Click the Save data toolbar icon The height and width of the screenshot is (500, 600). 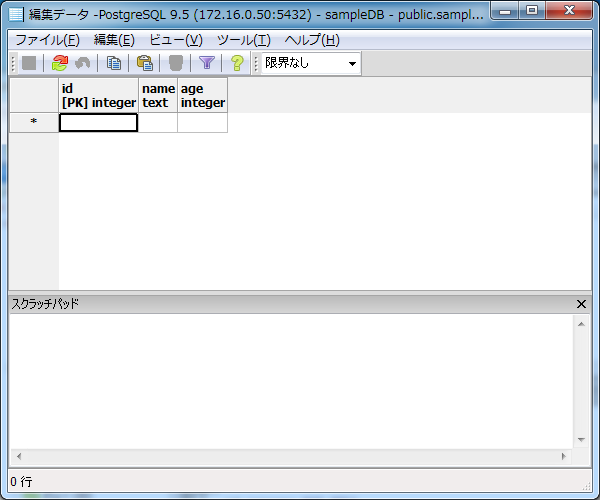tap(29, 63)
